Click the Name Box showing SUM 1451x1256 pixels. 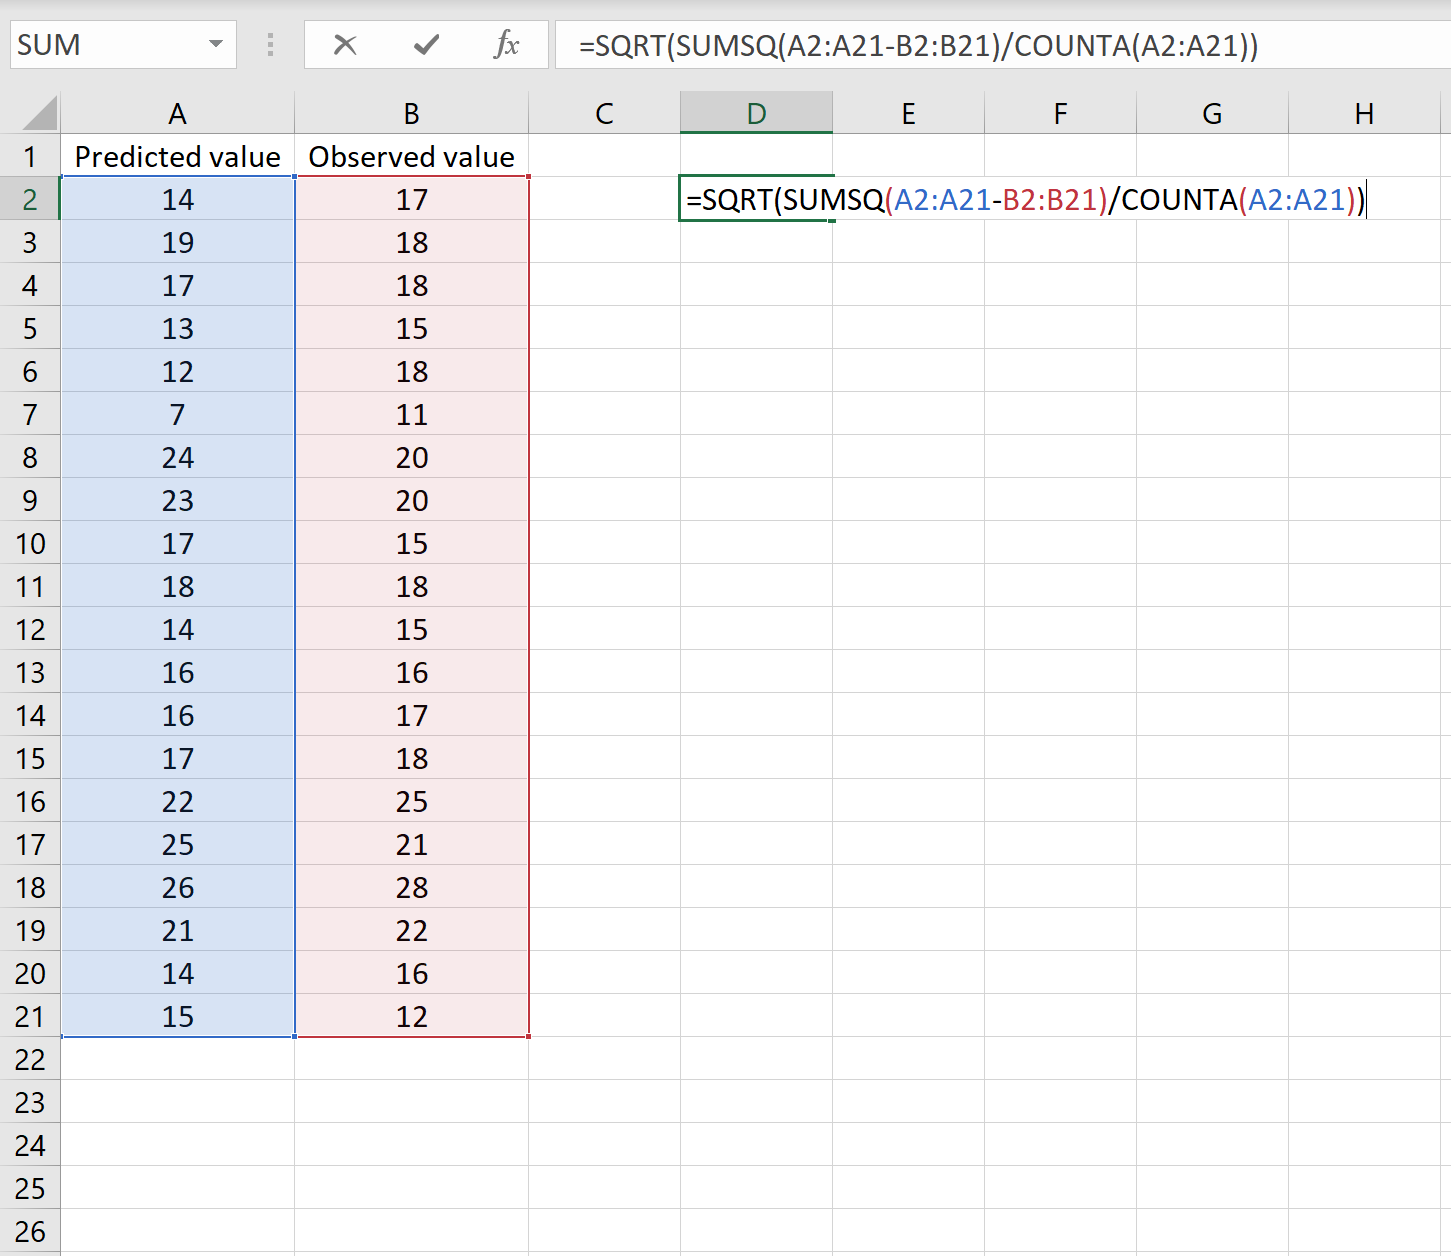coord(110,44)
